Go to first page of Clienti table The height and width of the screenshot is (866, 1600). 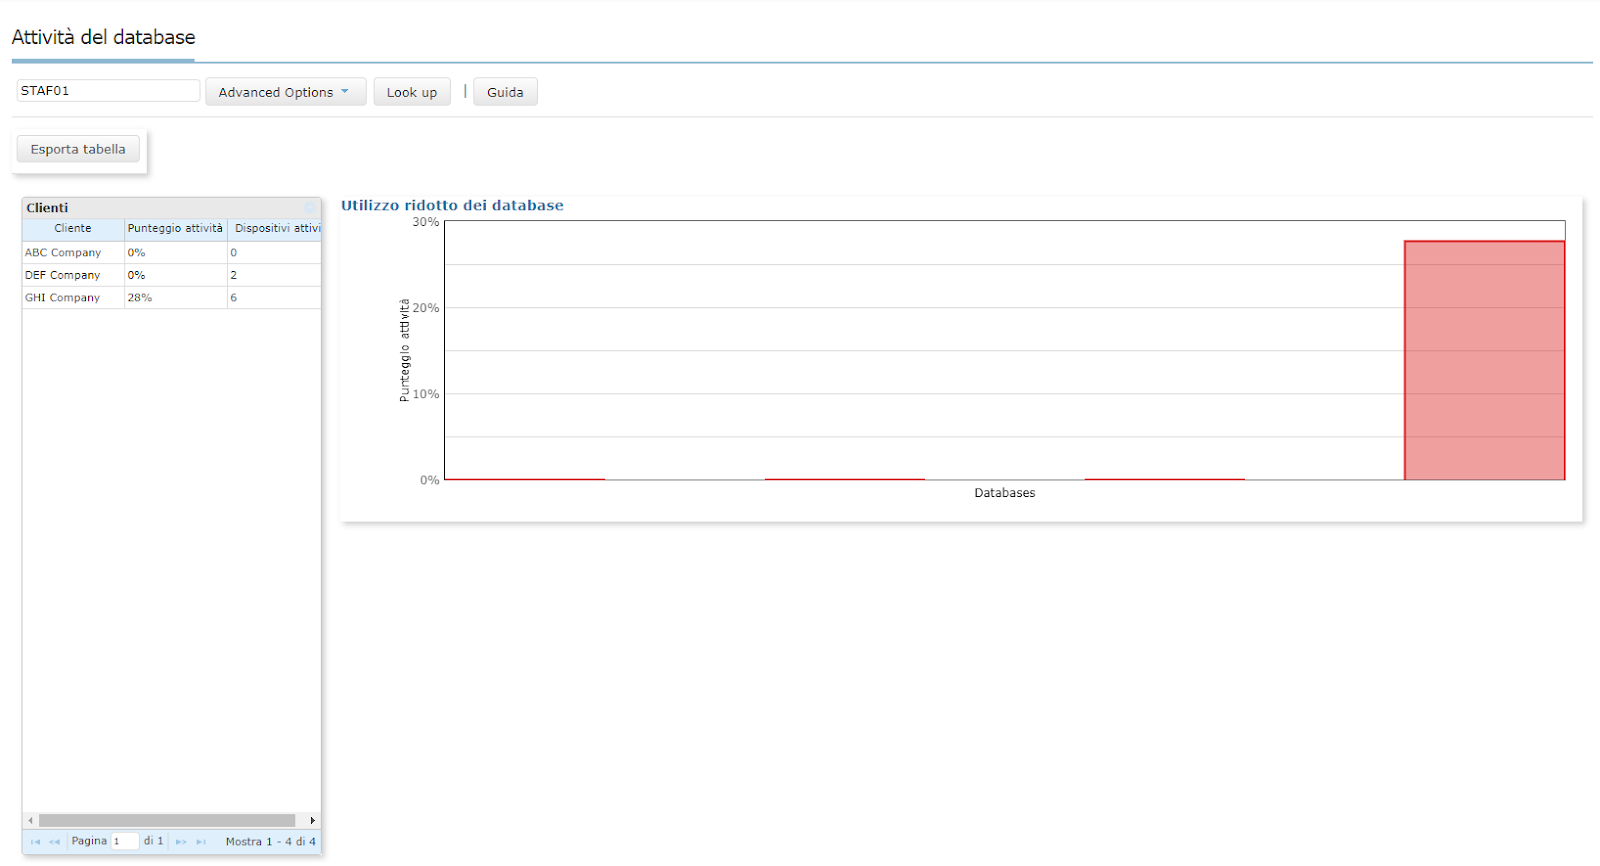click(x=35, y=842)
